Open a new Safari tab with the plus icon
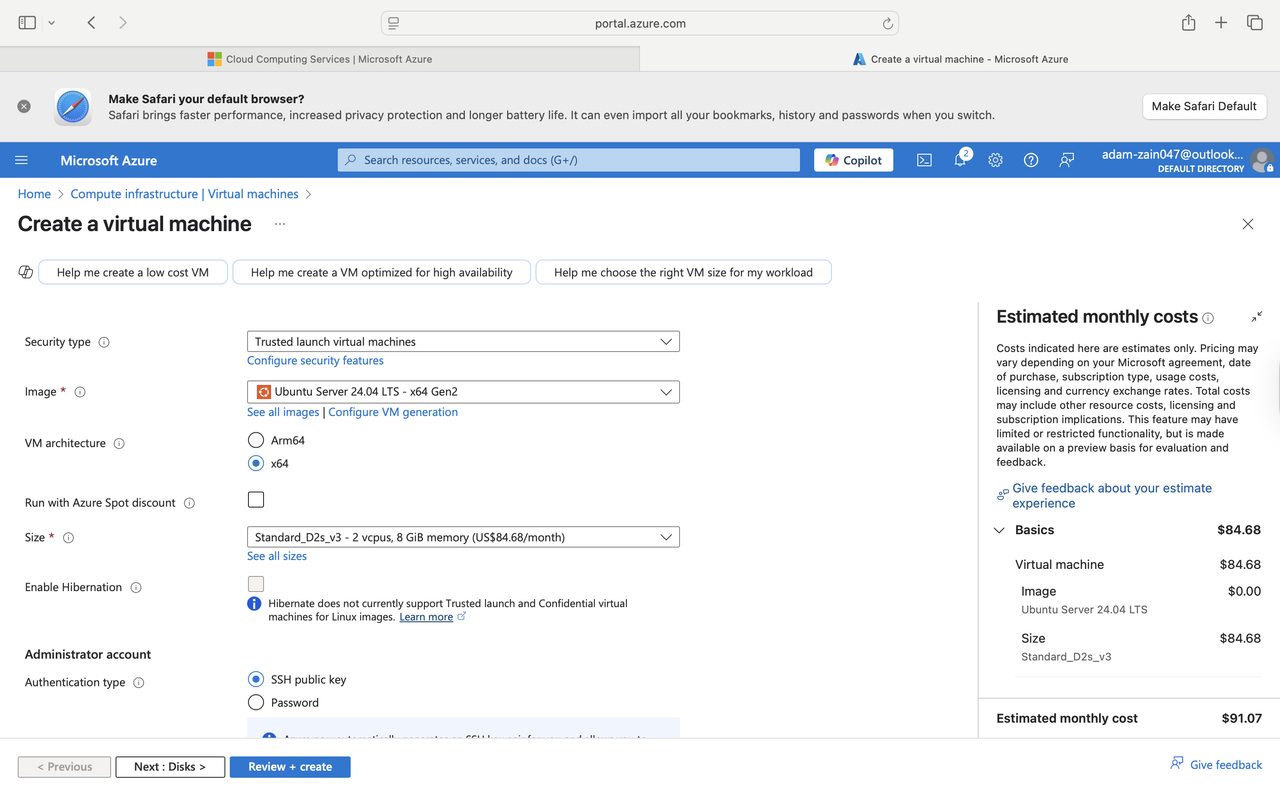The width and height of the screenshot is (1280, 800). (1221, 22)
